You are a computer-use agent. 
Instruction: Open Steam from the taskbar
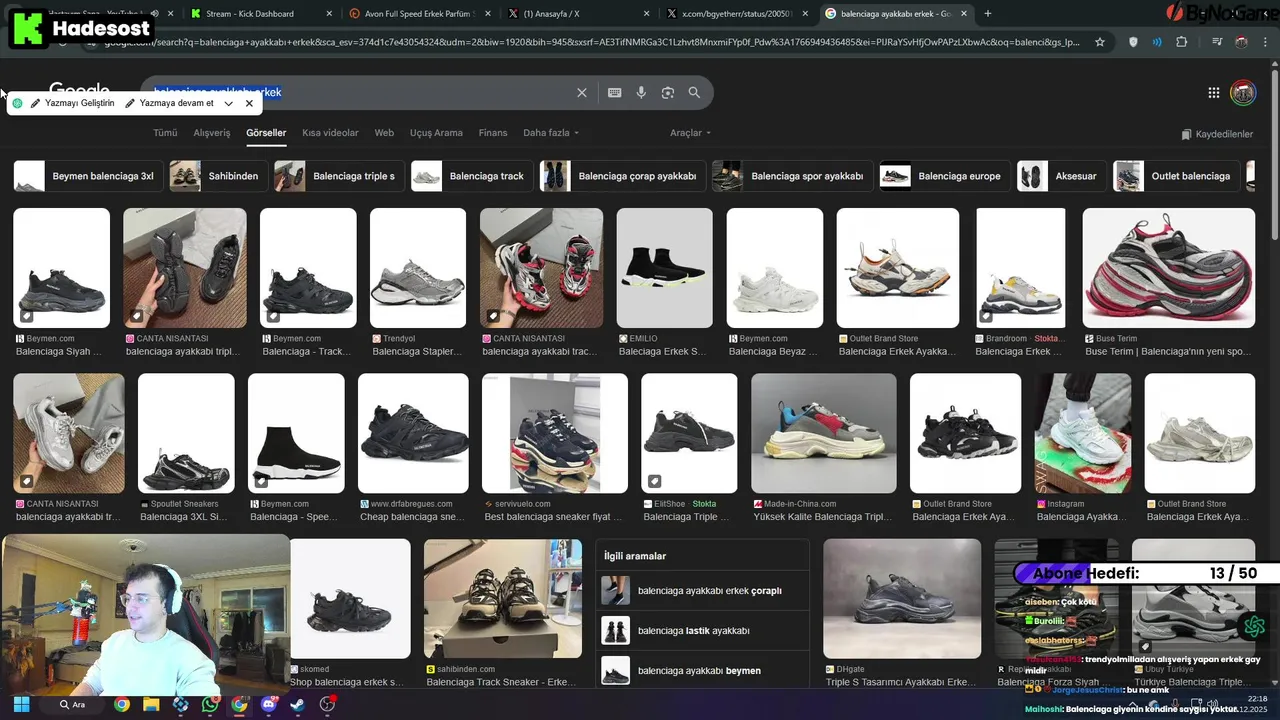coord(297,704)
